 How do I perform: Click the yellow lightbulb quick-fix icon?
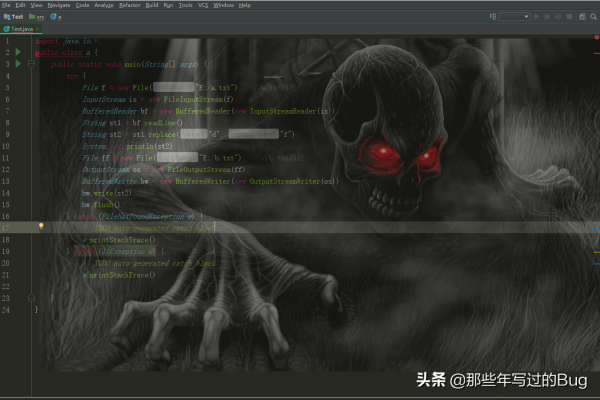(41, 227)
